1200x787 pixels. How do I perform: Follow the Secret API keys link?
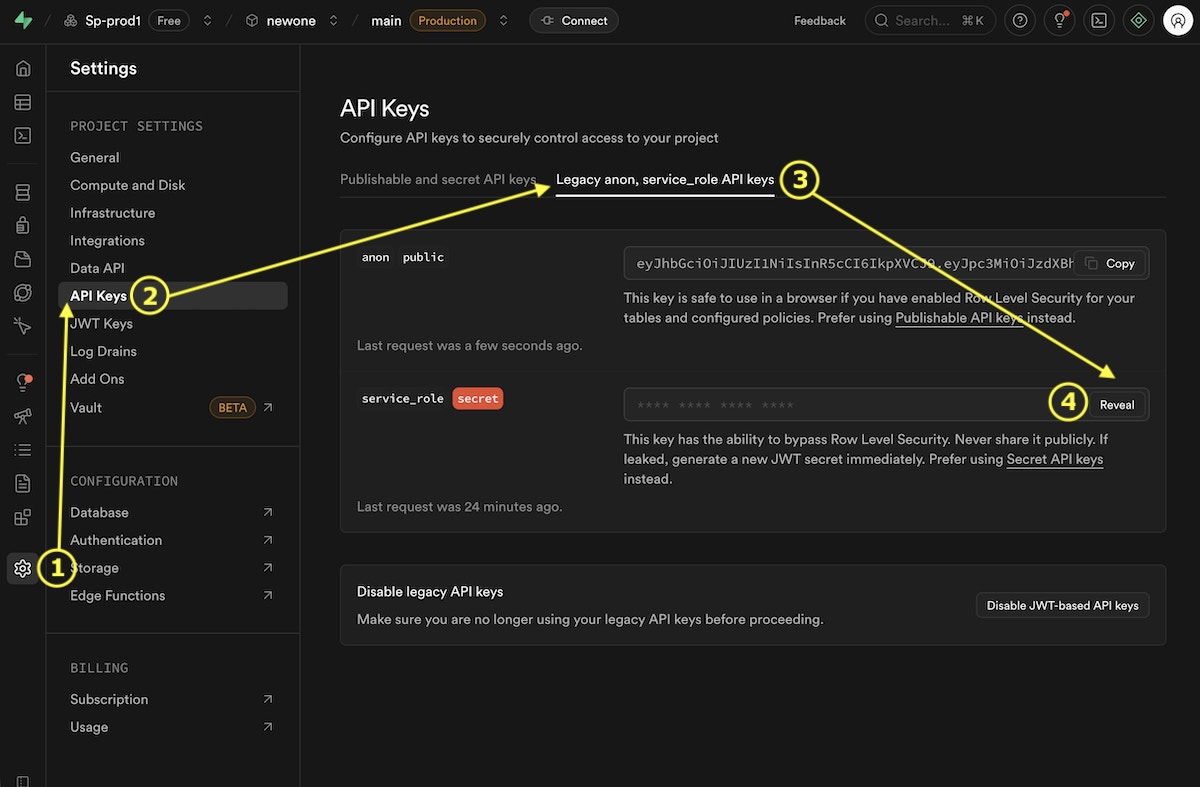1055,460
